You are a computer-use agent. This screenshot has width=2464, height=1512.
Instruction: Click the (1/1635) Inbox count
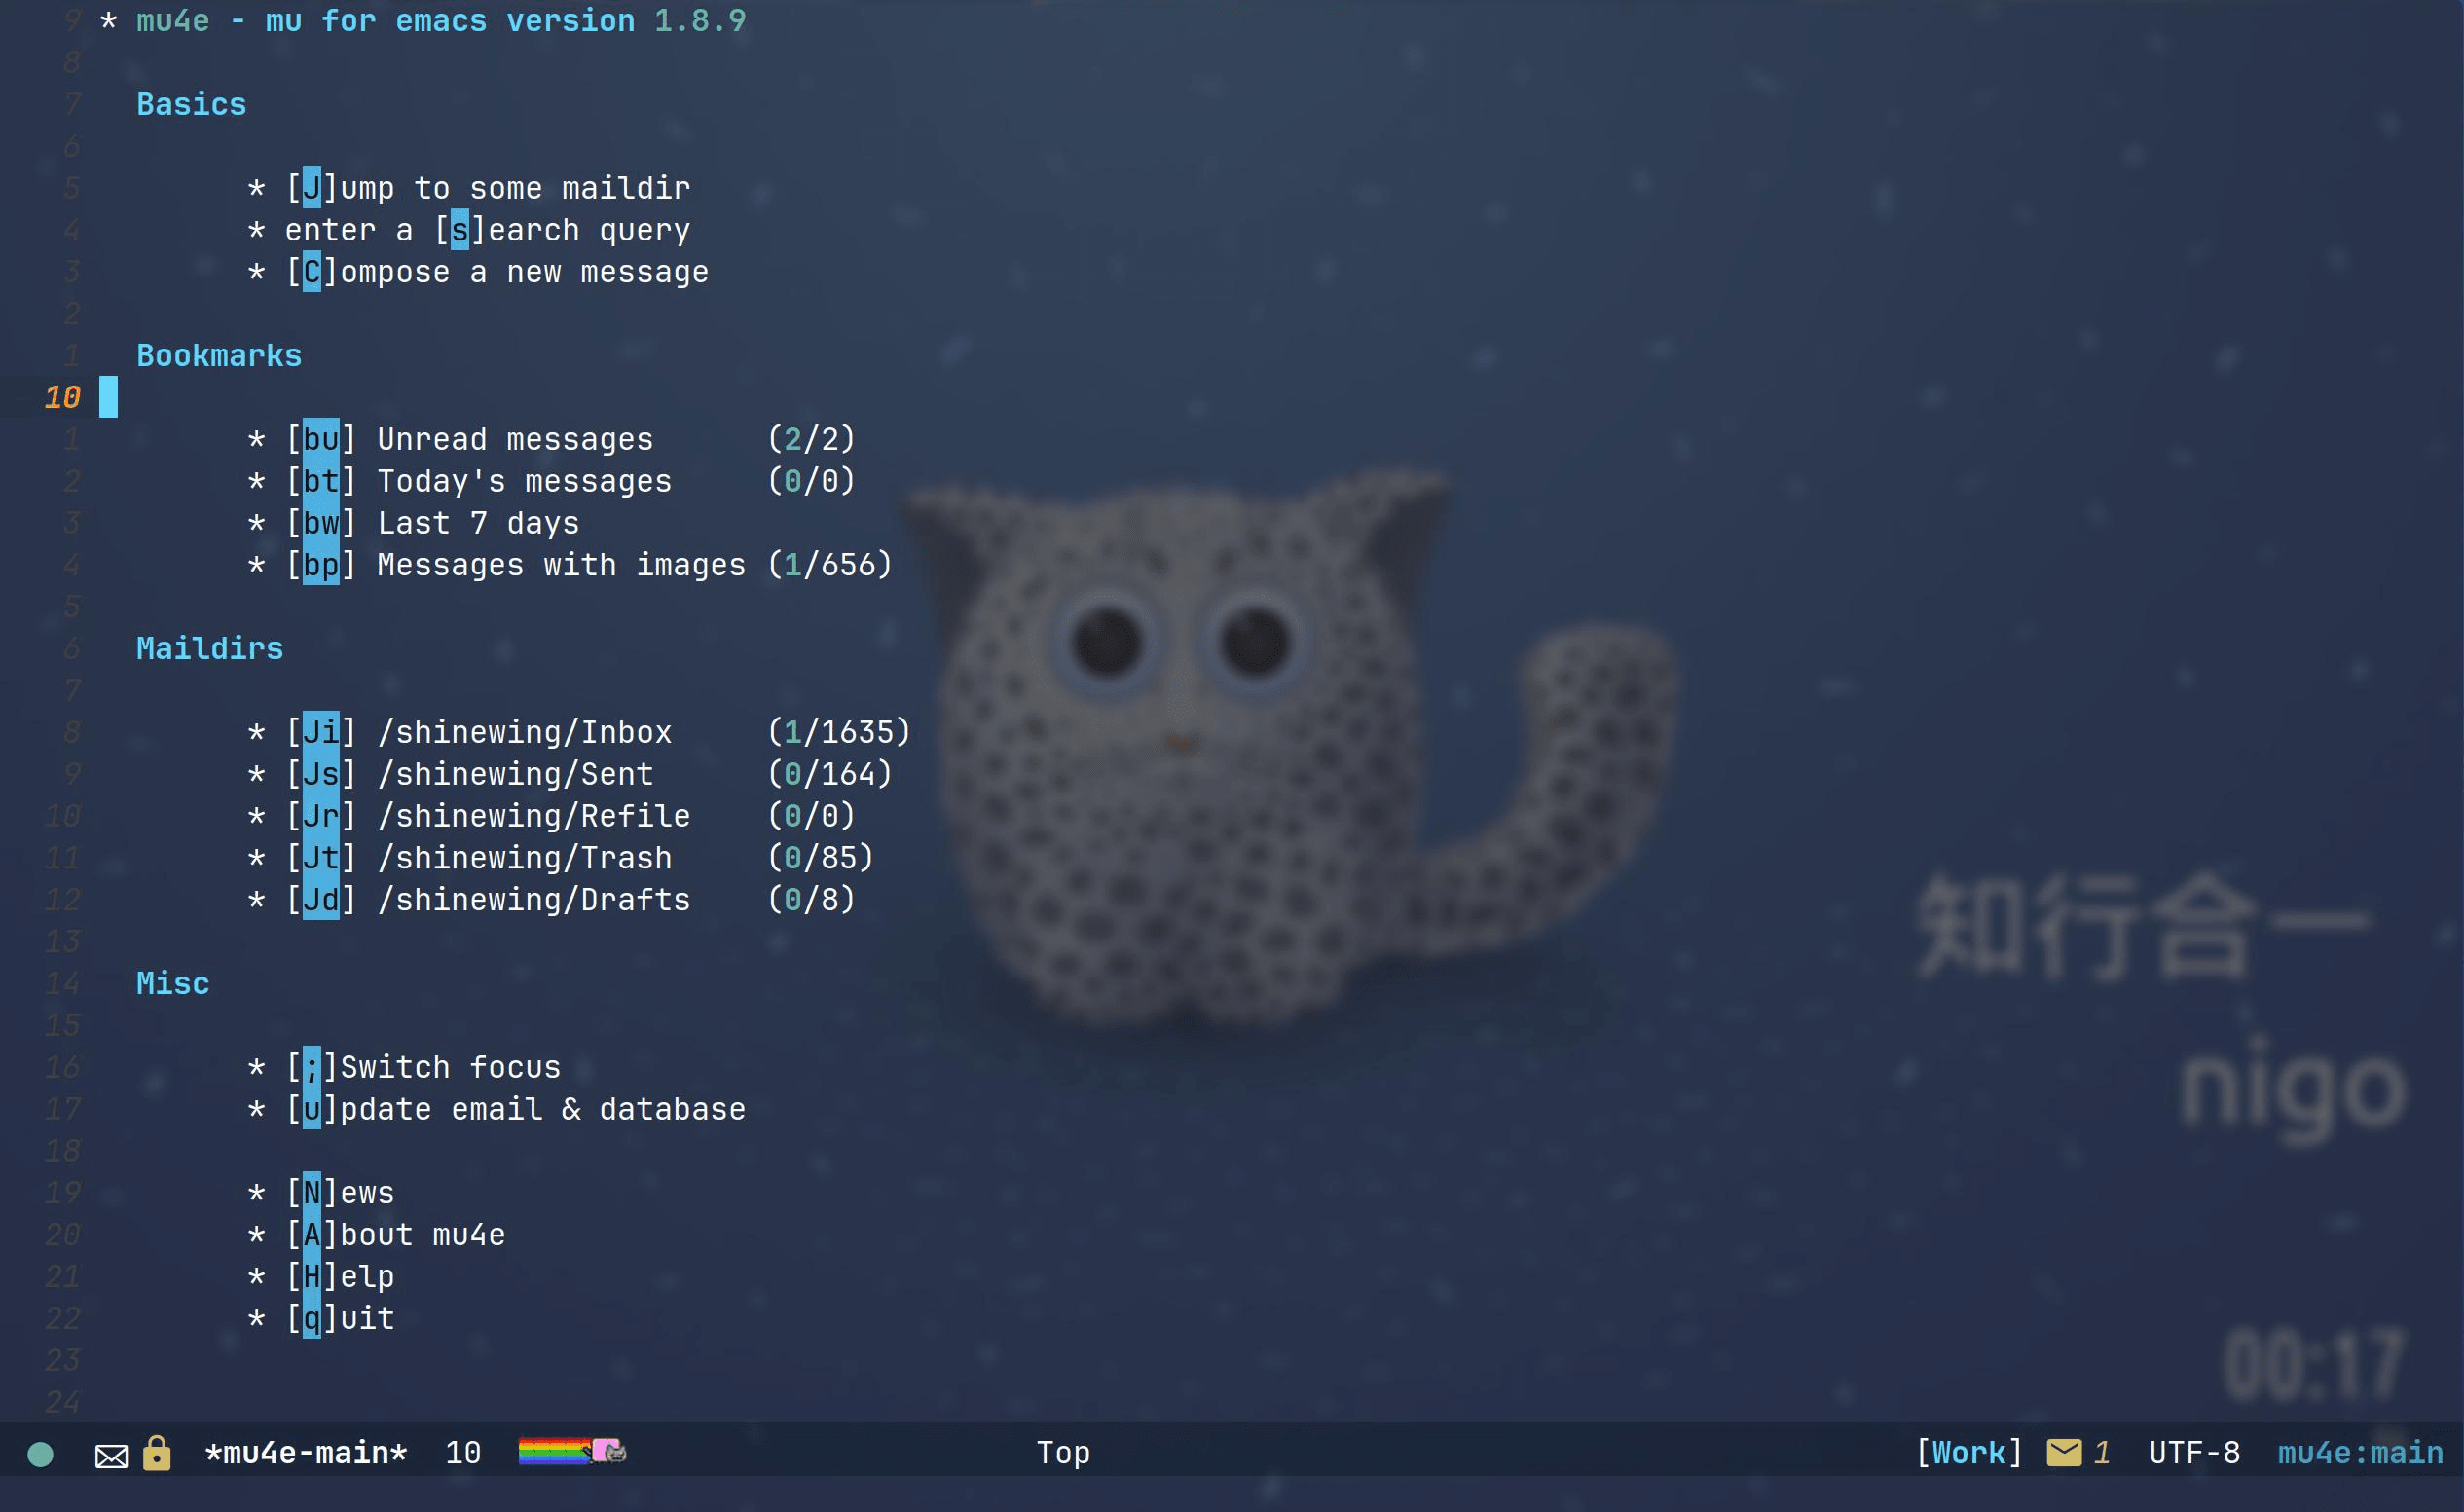click(839, 732)
